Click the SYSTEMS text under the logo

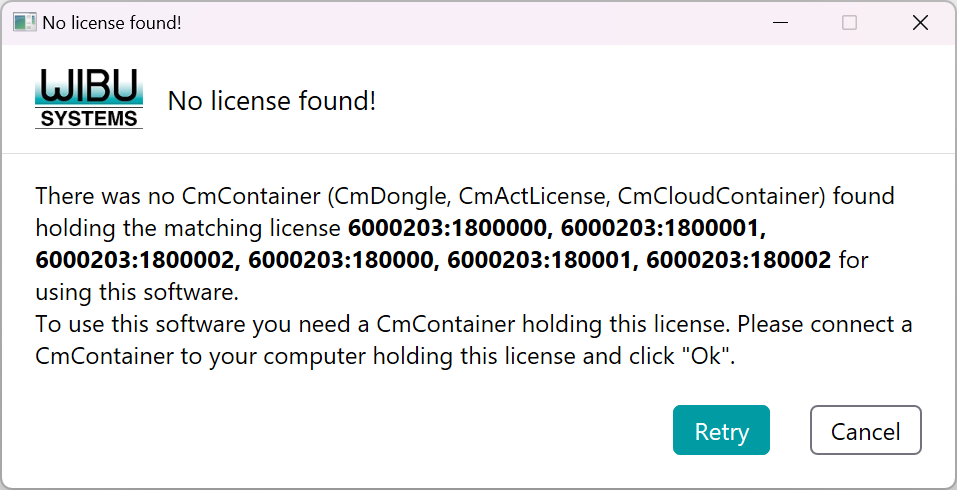[x=89, y=119]
